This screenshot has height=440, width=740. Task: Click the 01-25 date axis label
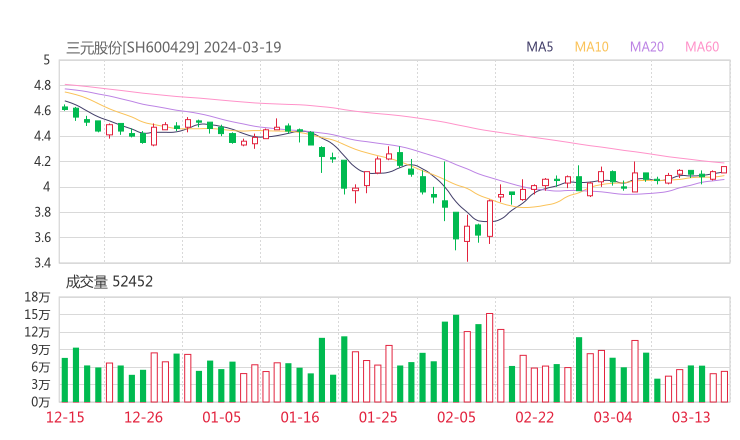(378, 417)
